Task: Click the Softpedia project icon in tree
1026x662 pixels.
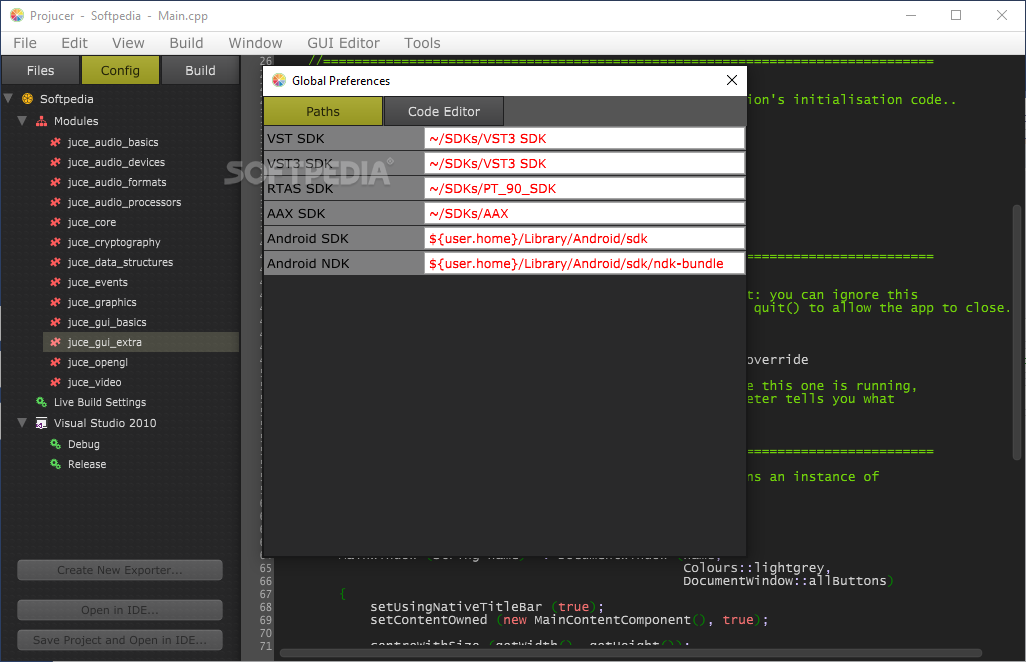Action: [27, 99]
